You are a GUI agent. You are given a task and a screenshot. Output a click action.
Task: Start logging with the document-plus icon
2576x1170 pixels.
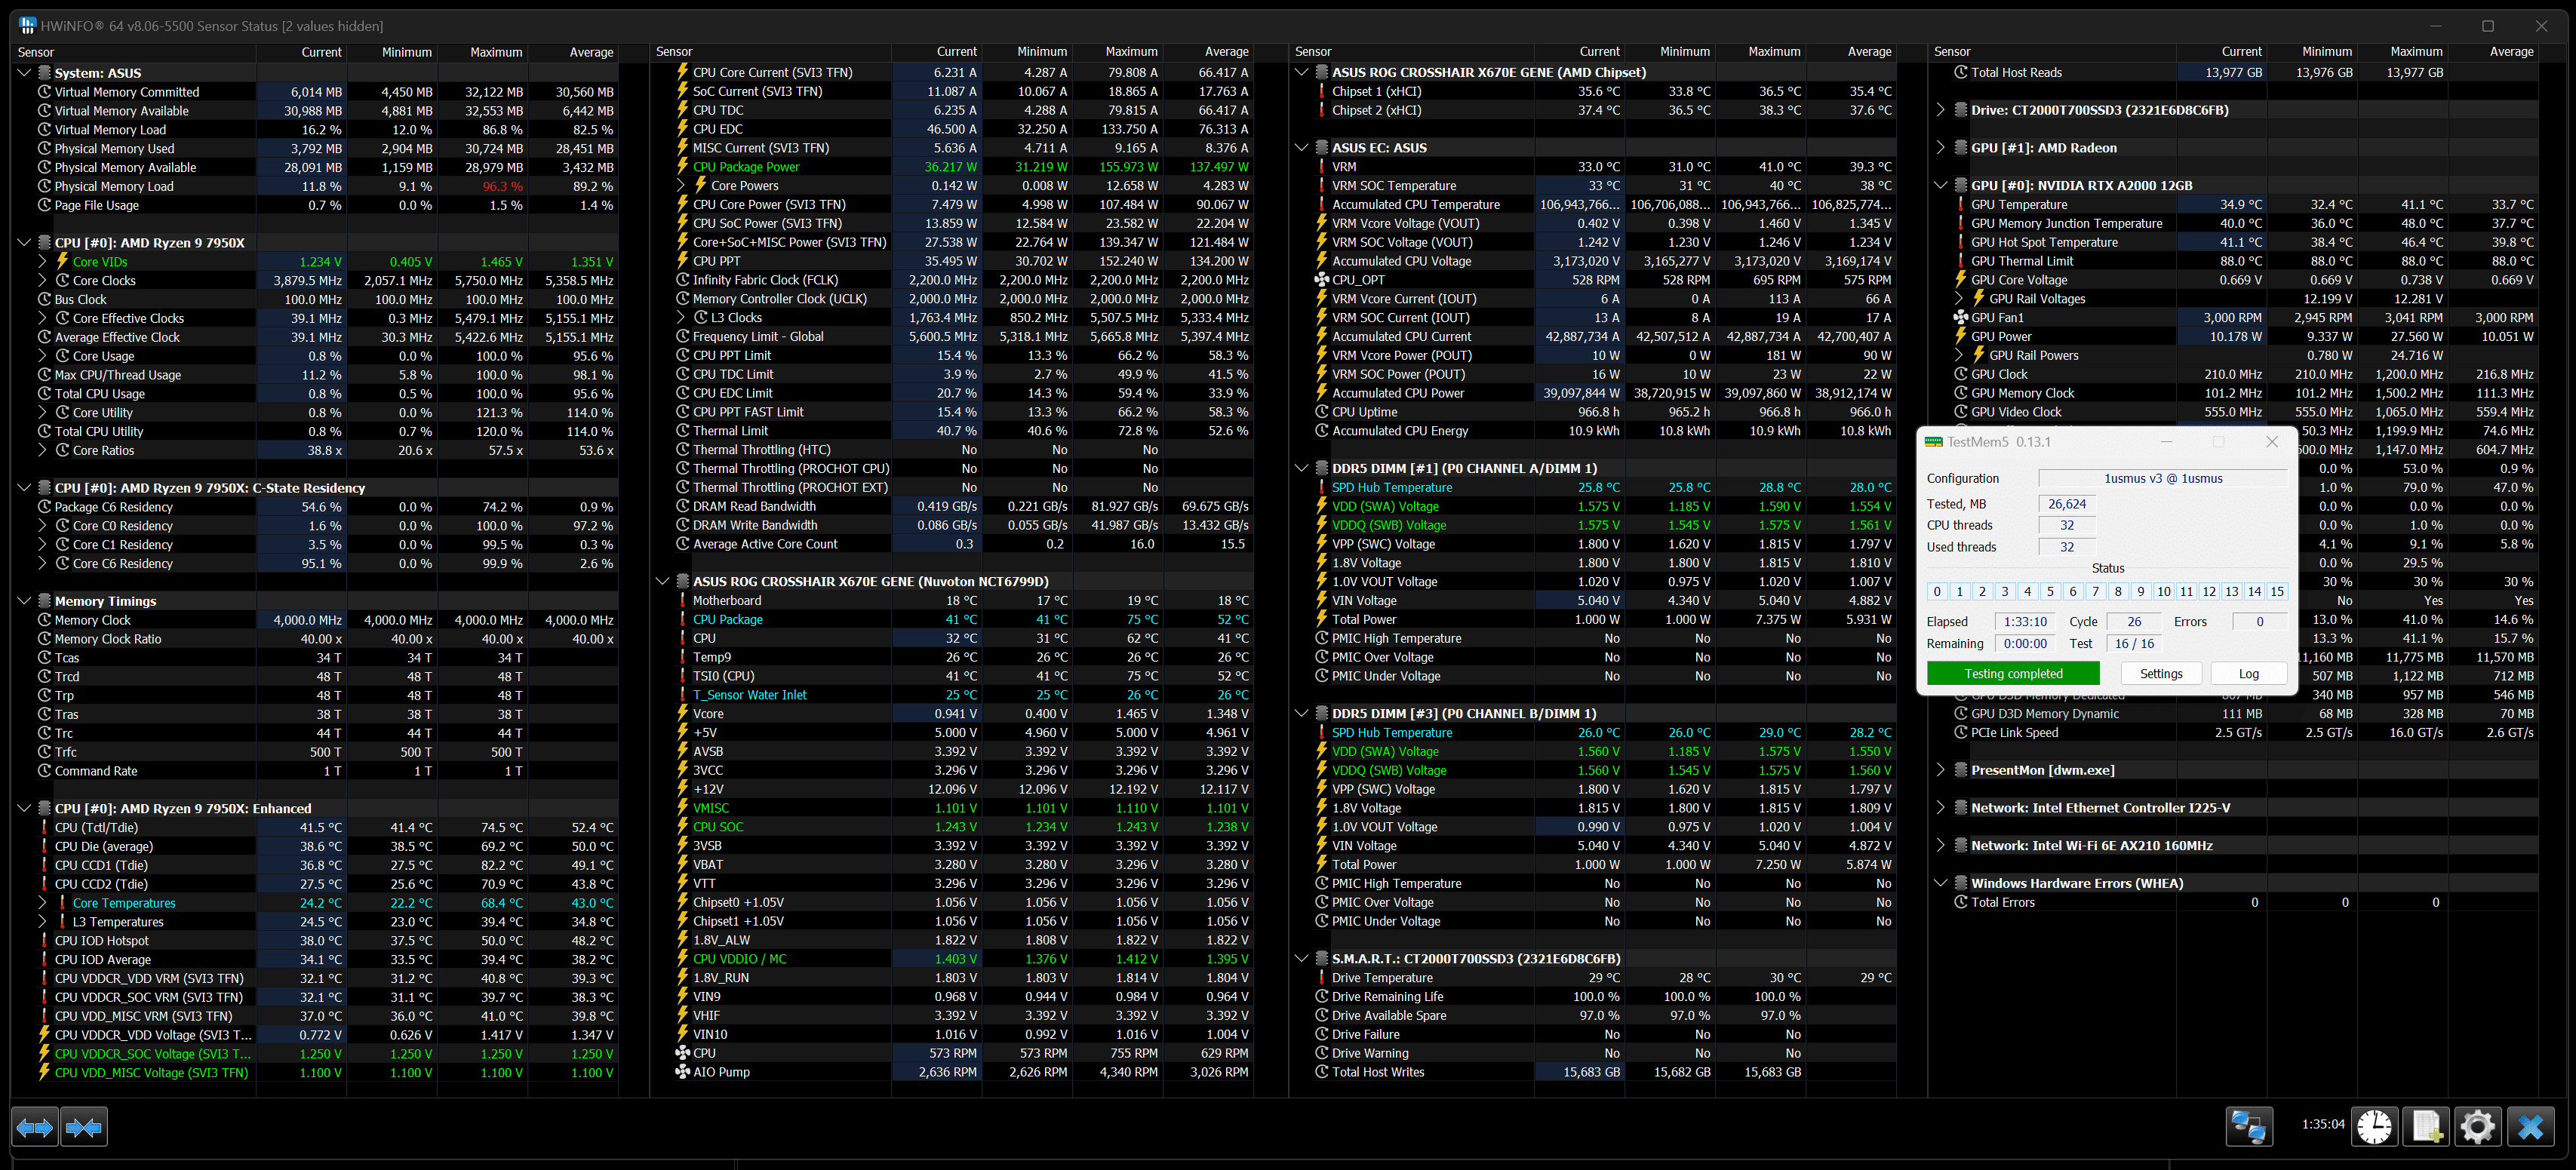click(x=2427, y=1127)
